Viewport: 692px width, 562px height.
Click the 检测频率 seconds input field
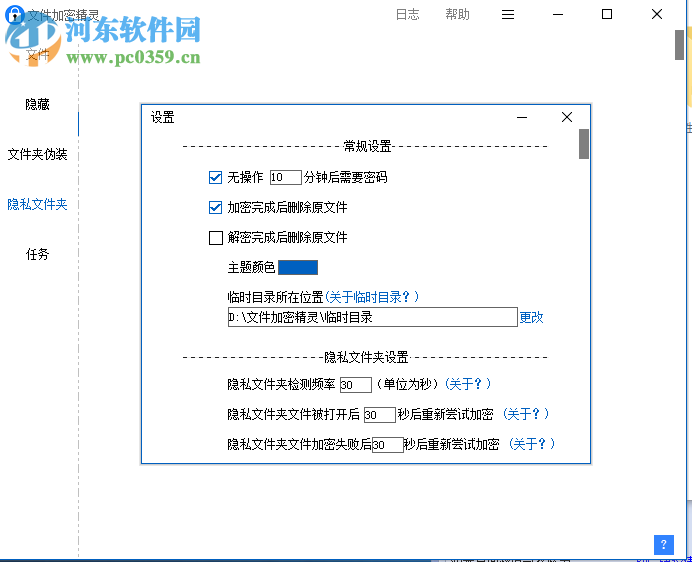click(356, 385)
